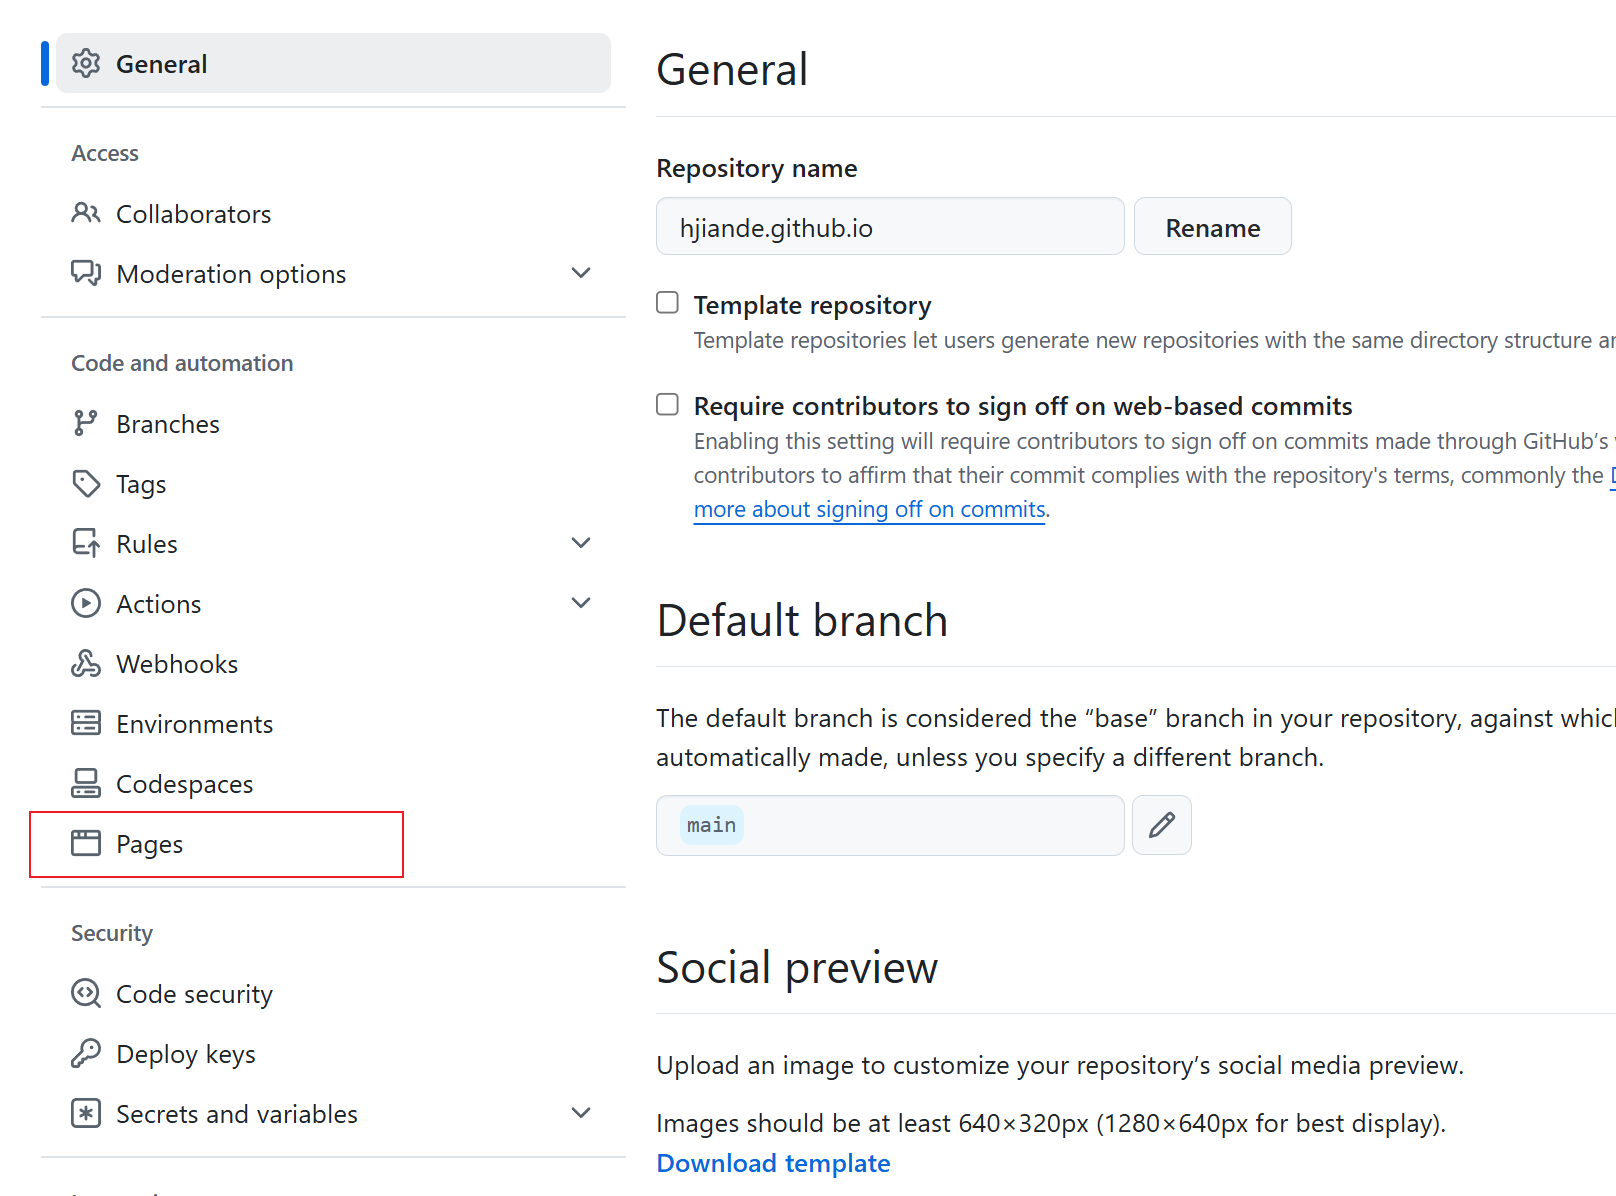Enable the Template repository checkbox

(667, 303)
